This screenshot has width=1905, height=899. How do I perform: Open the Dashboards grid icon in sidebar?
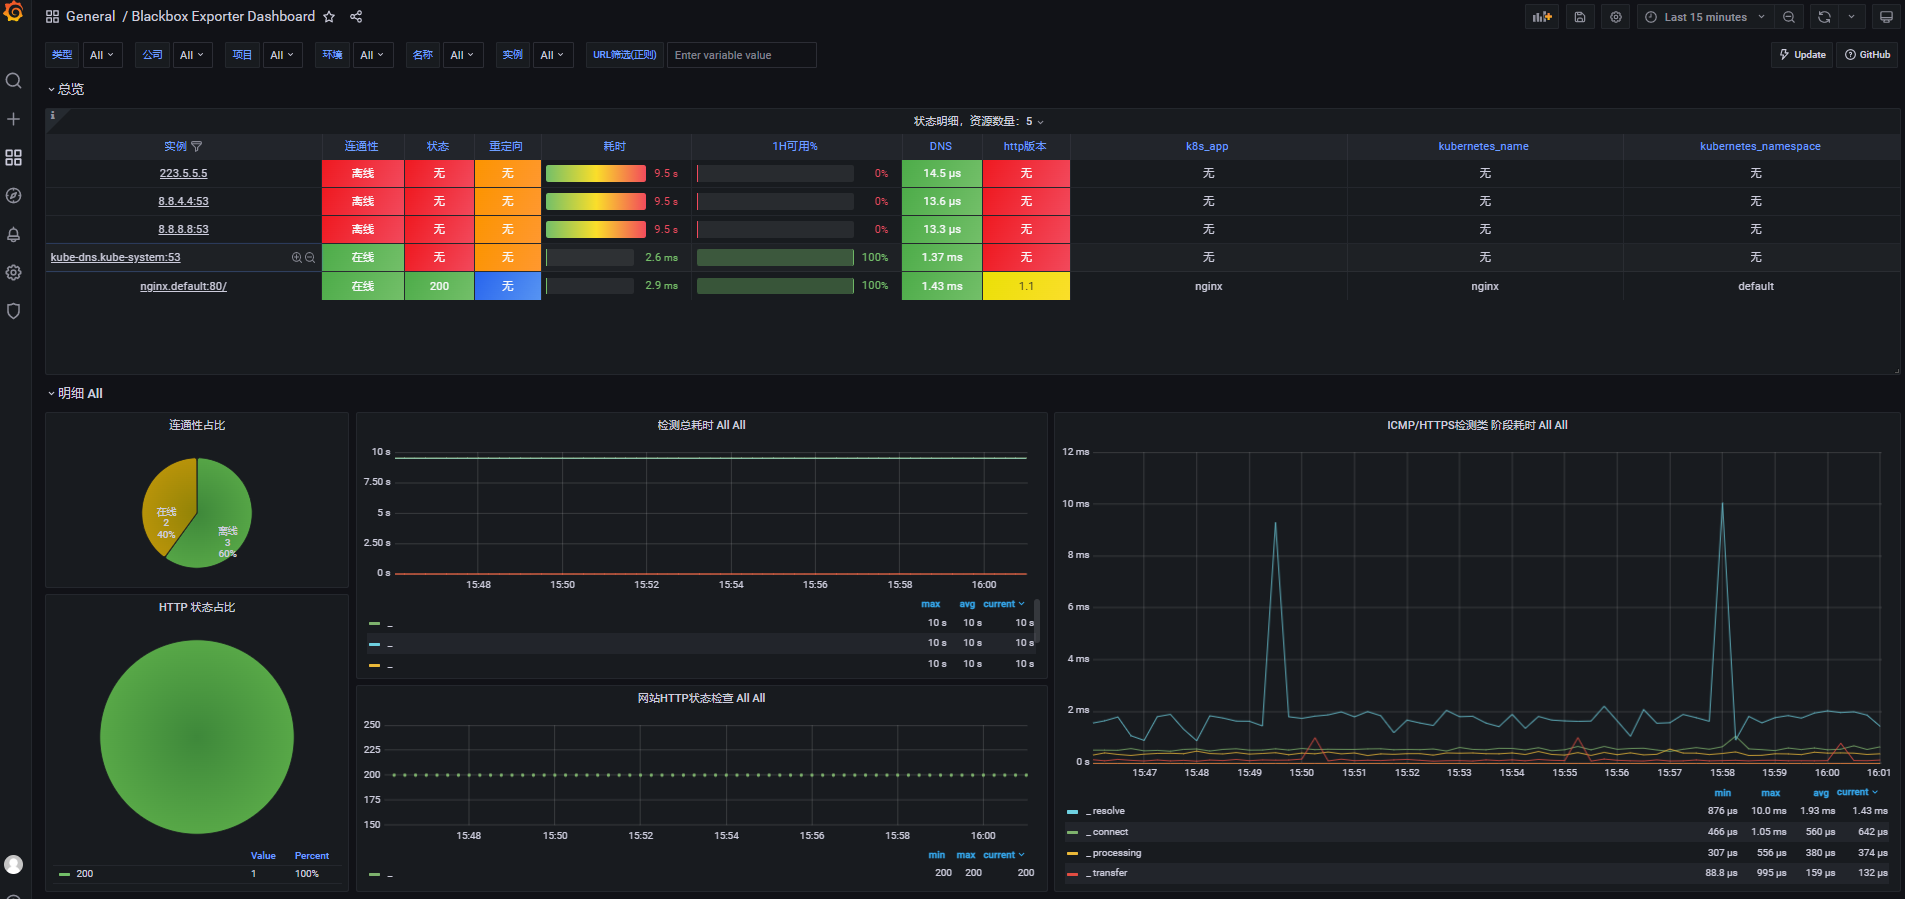13,158
